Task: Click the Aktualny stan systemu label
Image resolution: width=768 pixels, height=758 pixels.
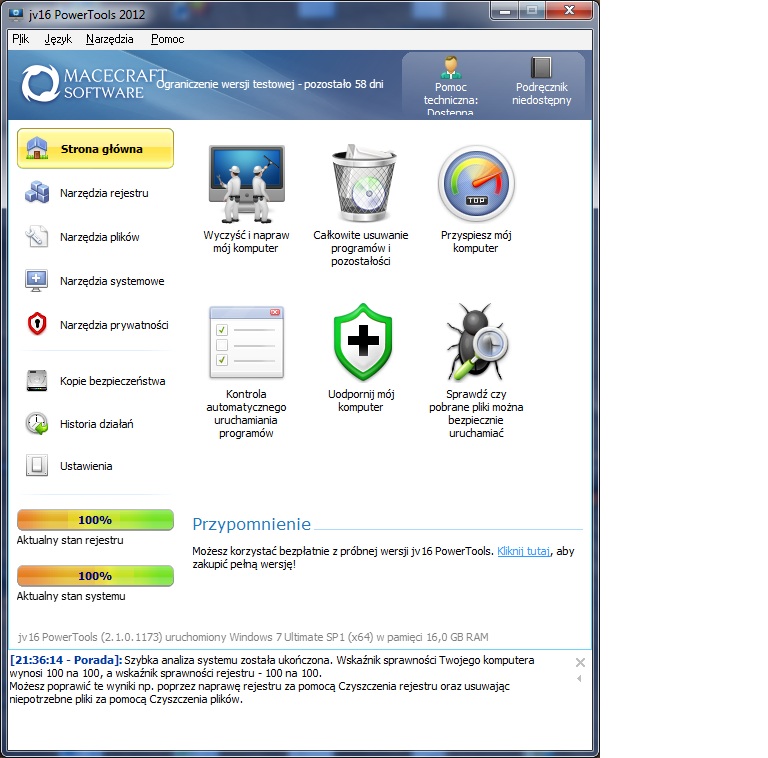Action: tap(71, 596)
